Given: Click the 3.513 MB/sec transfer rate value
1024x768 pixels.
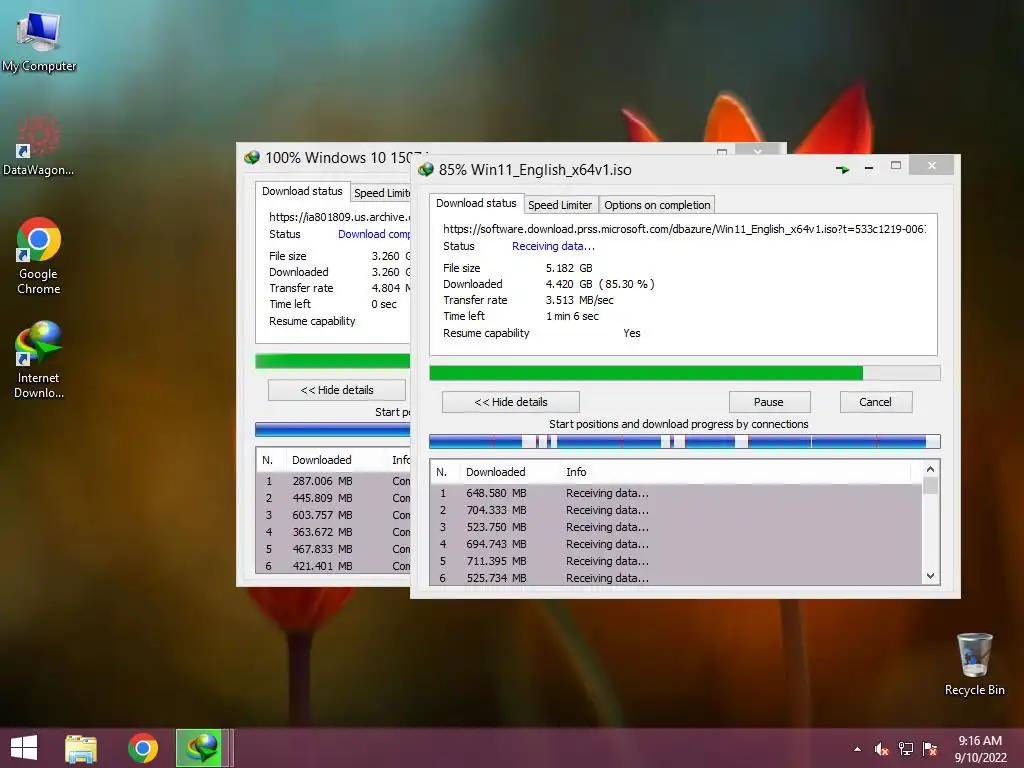Looking at the screenshot, I should click(x=579, y=300).
